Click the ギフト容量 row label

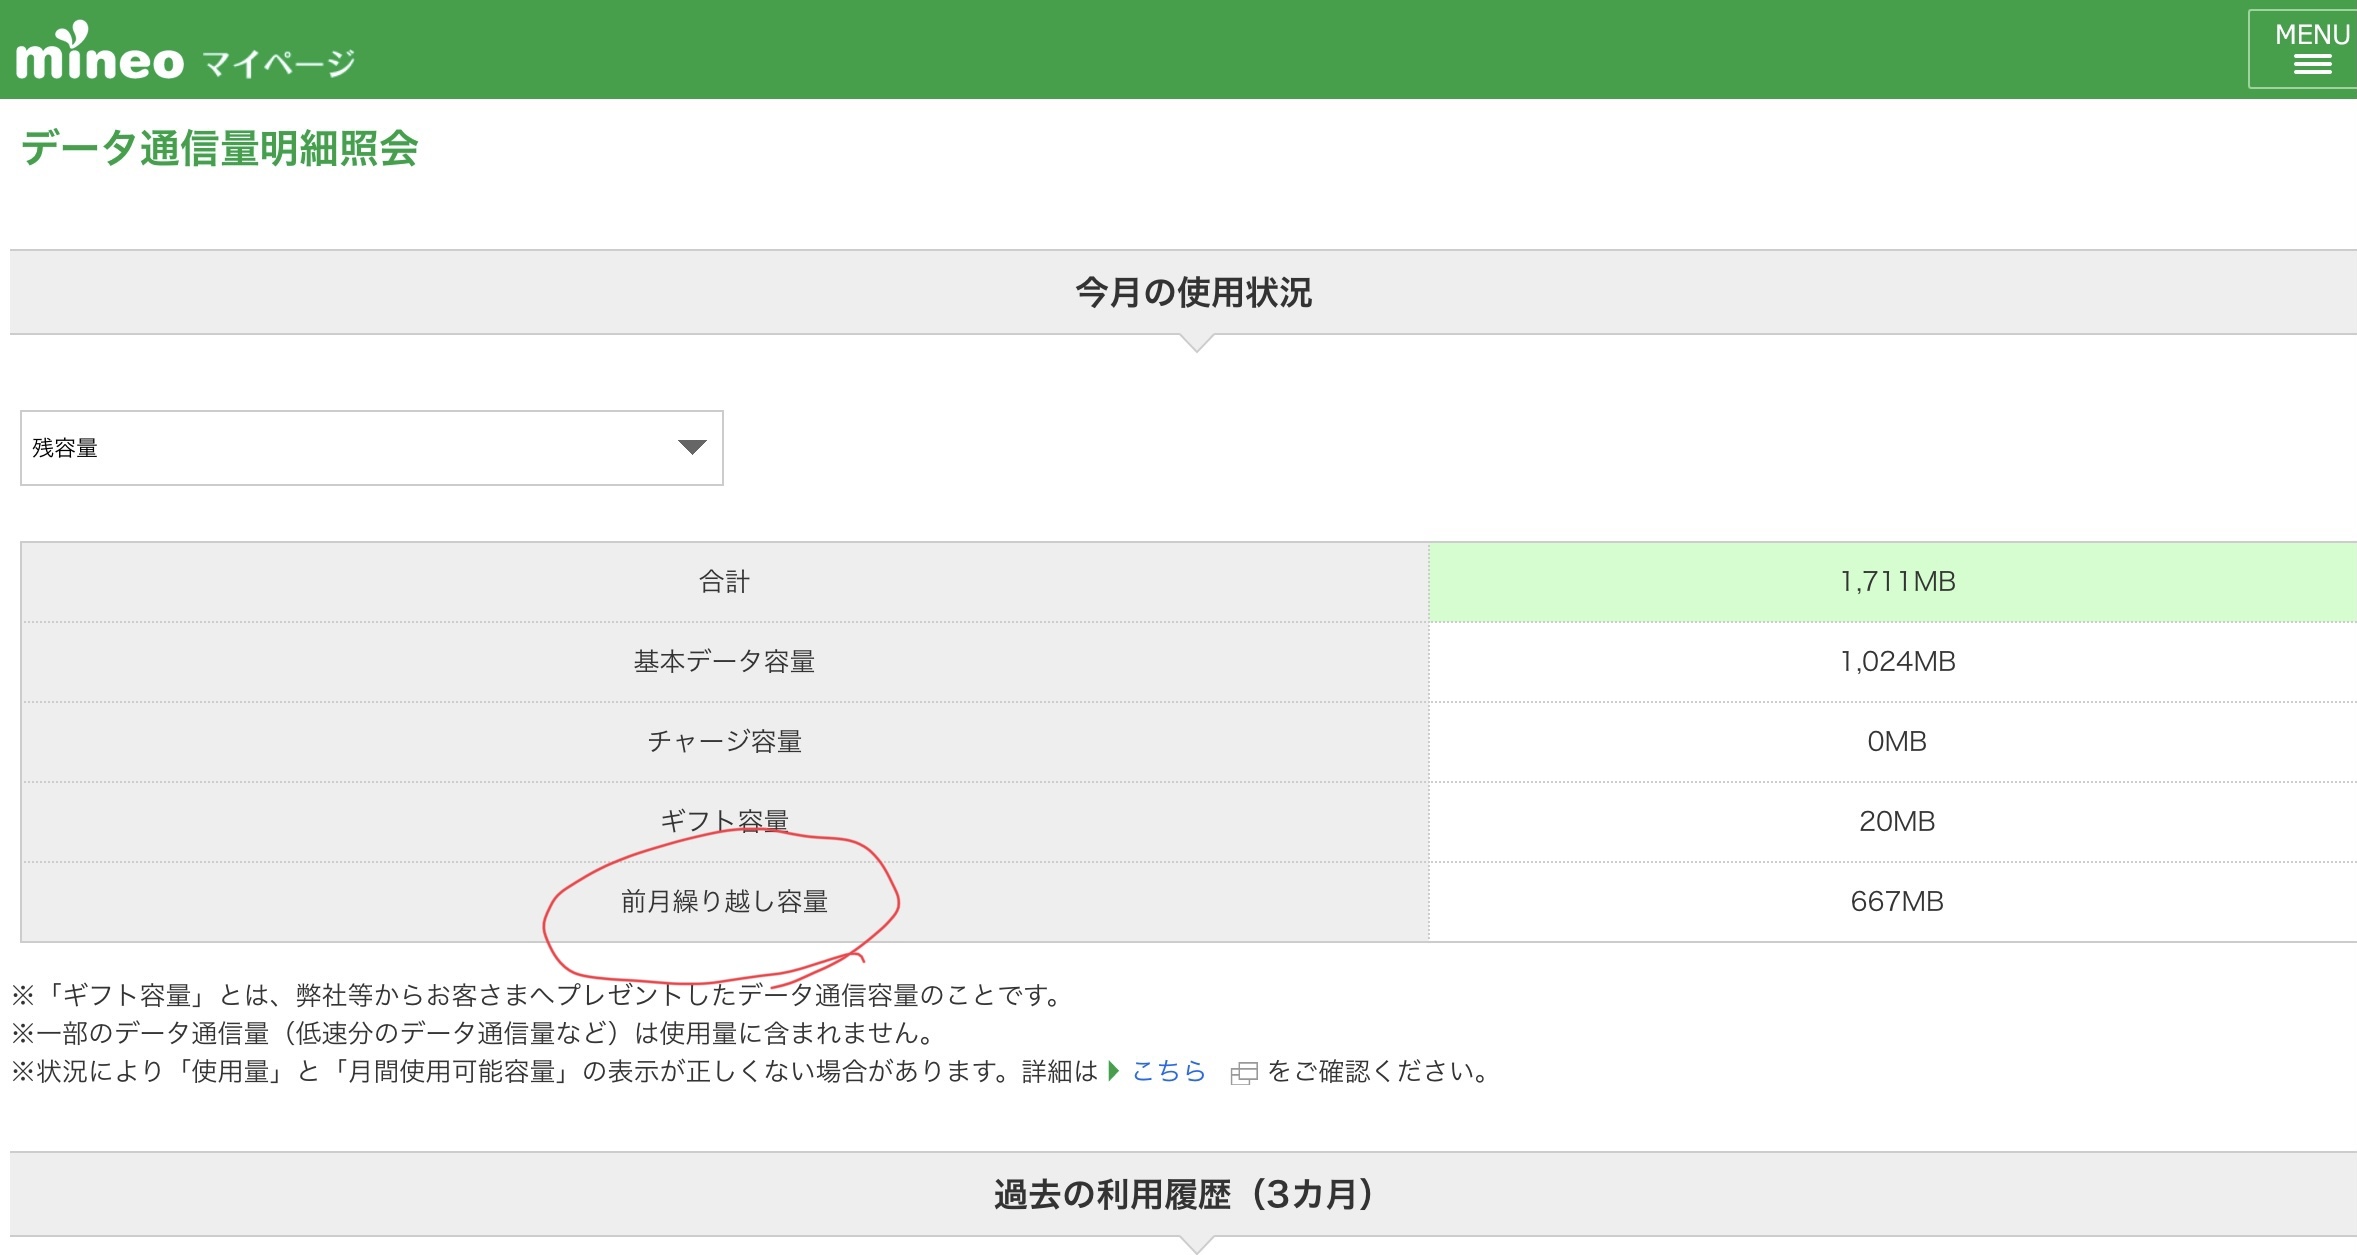pos(724,820)
